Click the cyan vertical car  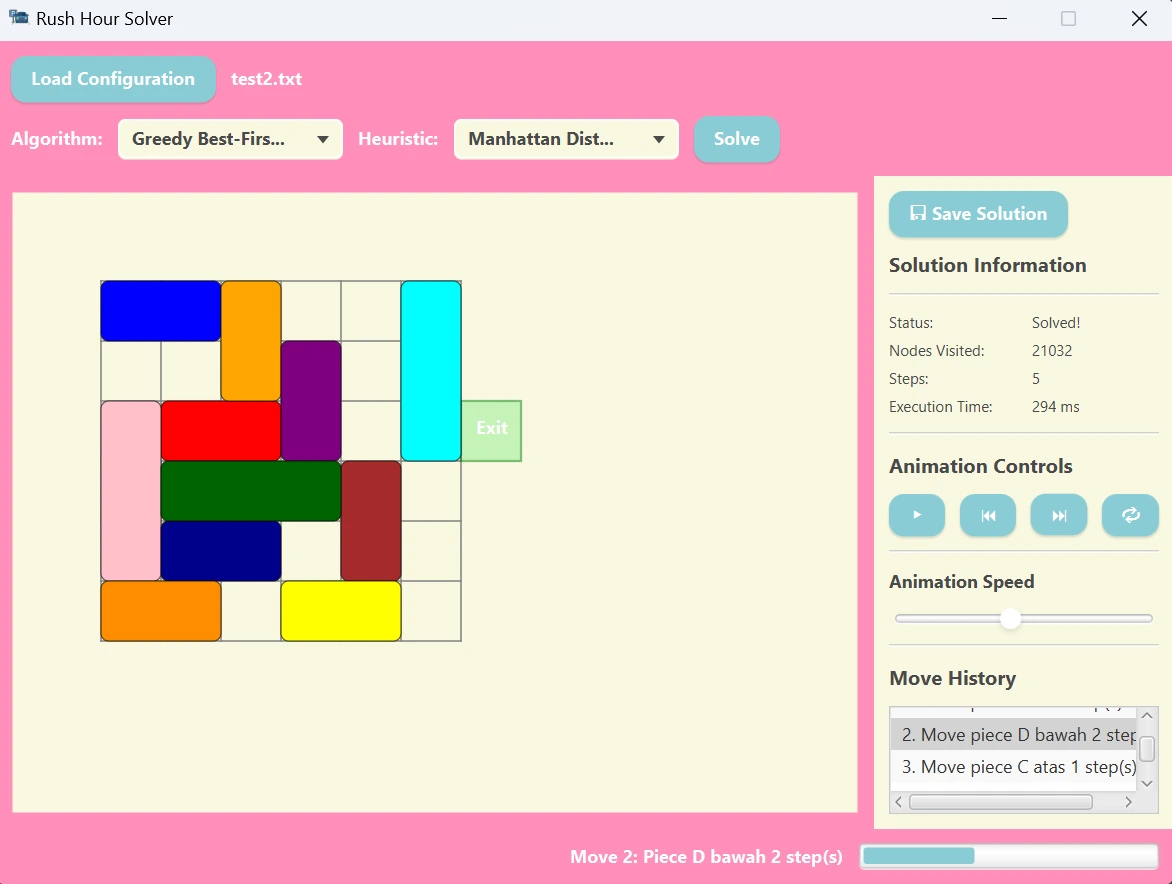coord(430,370)
